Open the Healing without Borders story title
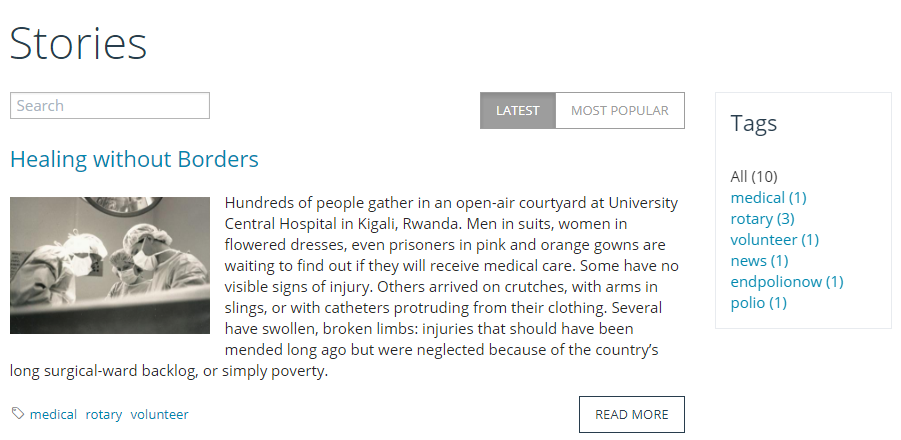The width and height of the screenshot is (901, 440). 134,159
